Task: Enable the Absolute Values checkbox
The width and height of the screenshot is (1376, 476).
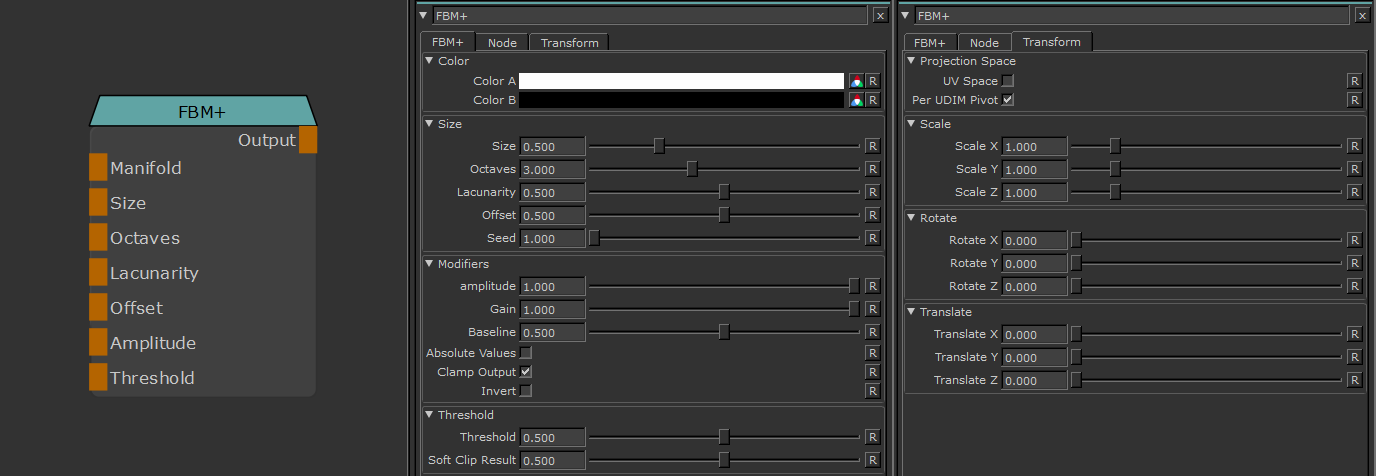Action: click(x=526, y=353)
